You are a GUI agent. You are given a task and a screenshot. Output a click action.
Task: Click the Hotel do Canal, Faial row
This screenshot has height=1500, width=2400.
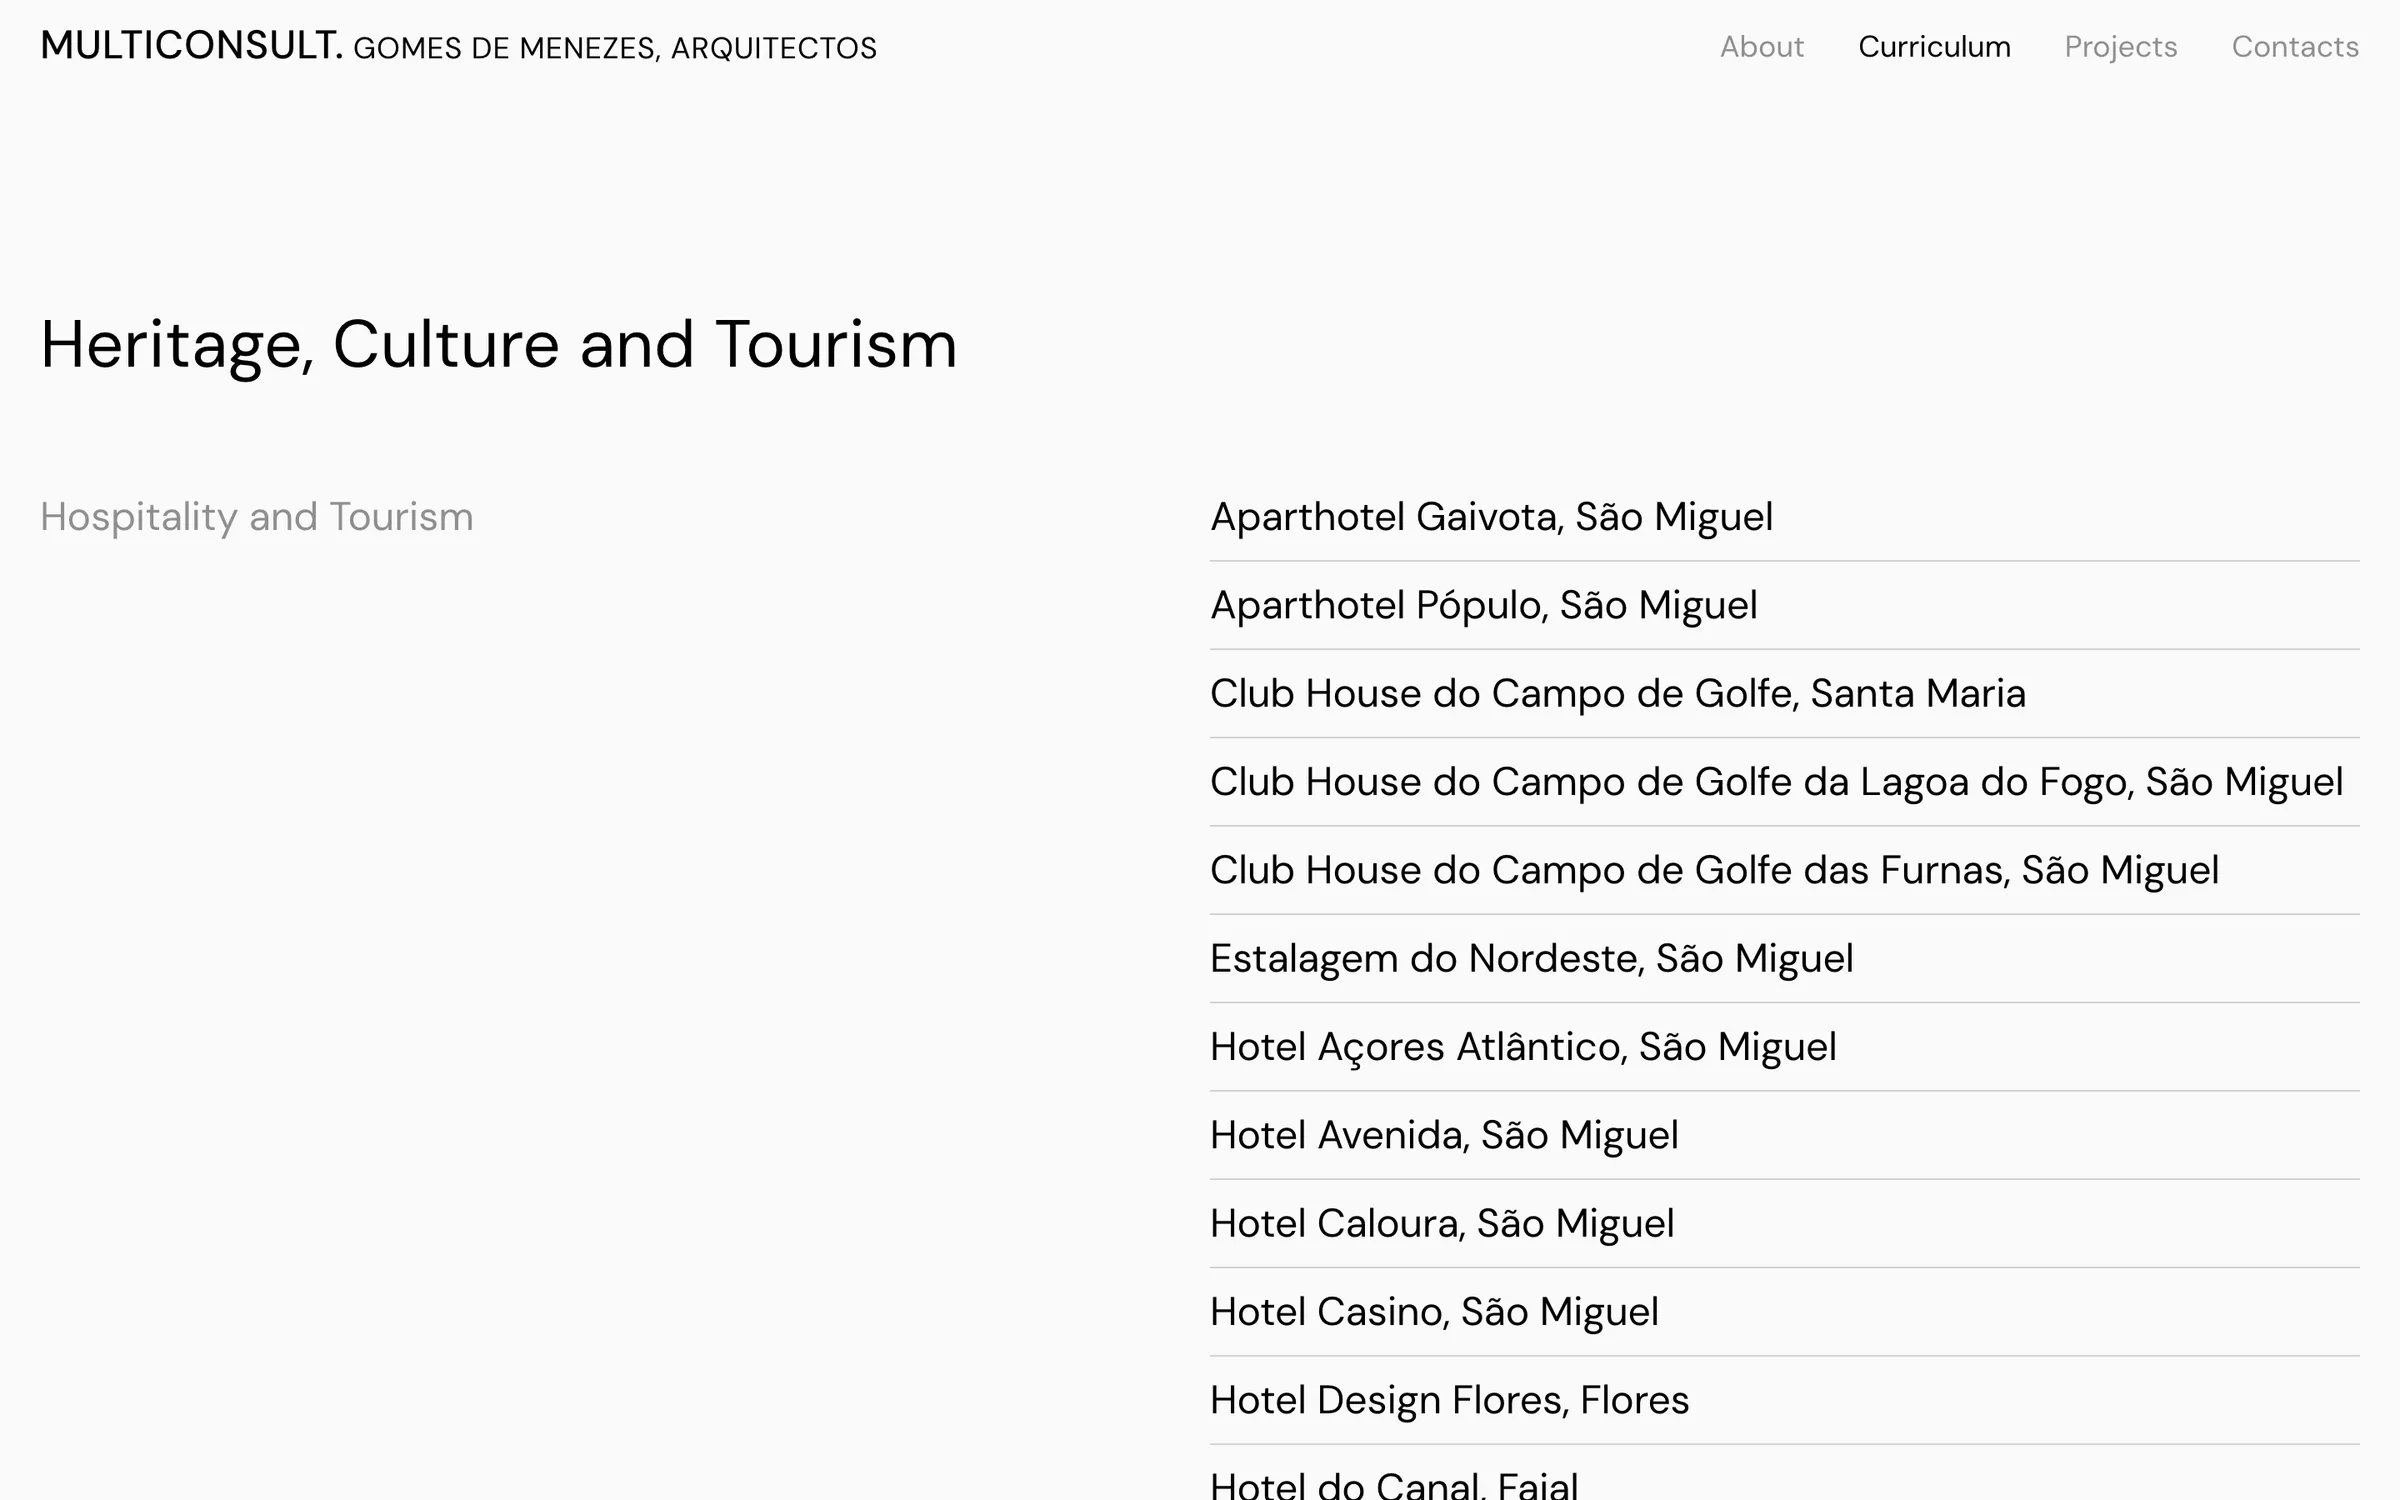click(x=1394, y=1484)
